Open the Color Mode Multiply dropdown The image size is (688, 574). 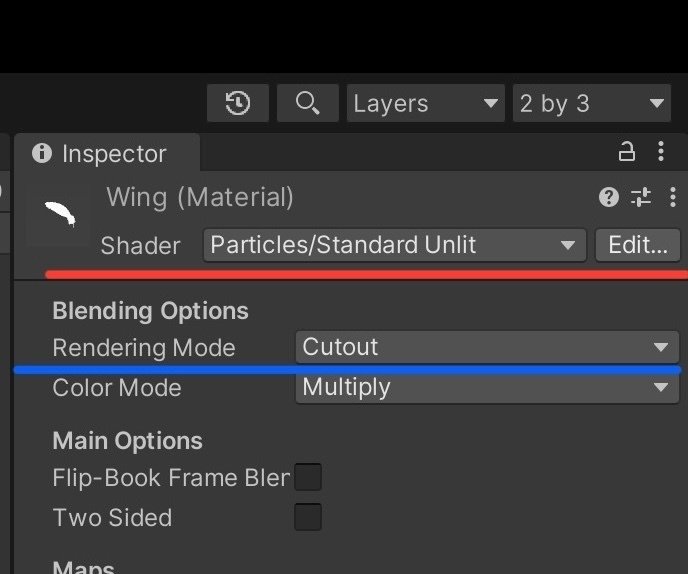click(487, 387)
